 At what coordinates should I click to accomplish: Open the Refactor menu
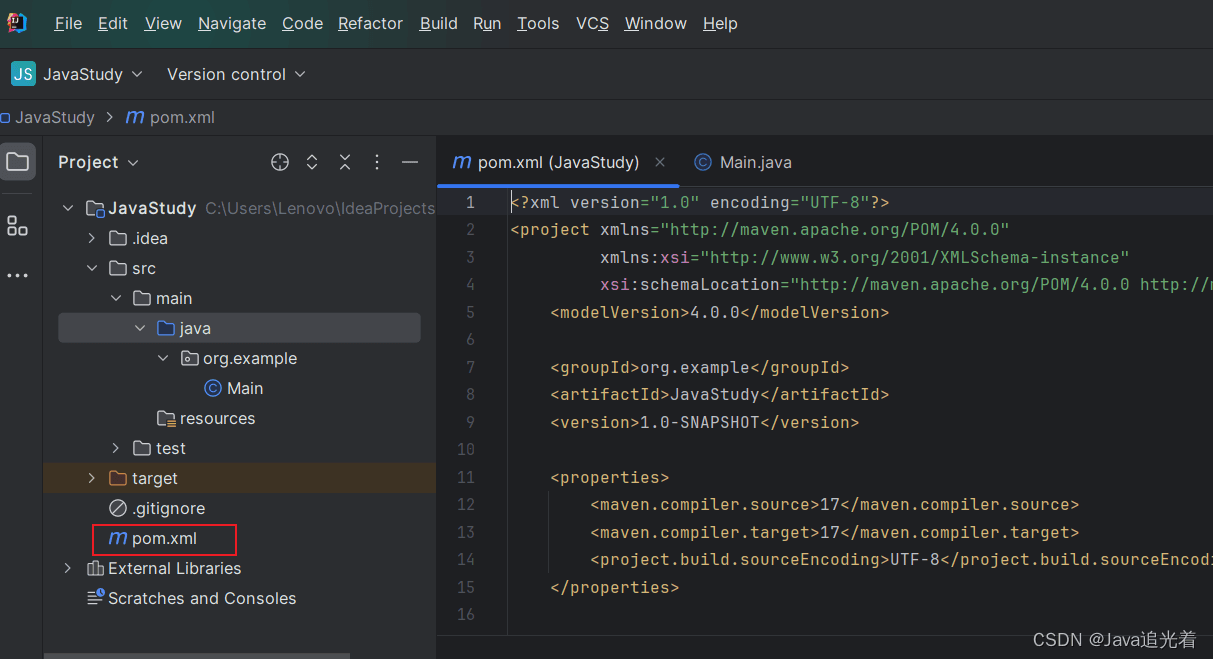click(x=370, y=23)
